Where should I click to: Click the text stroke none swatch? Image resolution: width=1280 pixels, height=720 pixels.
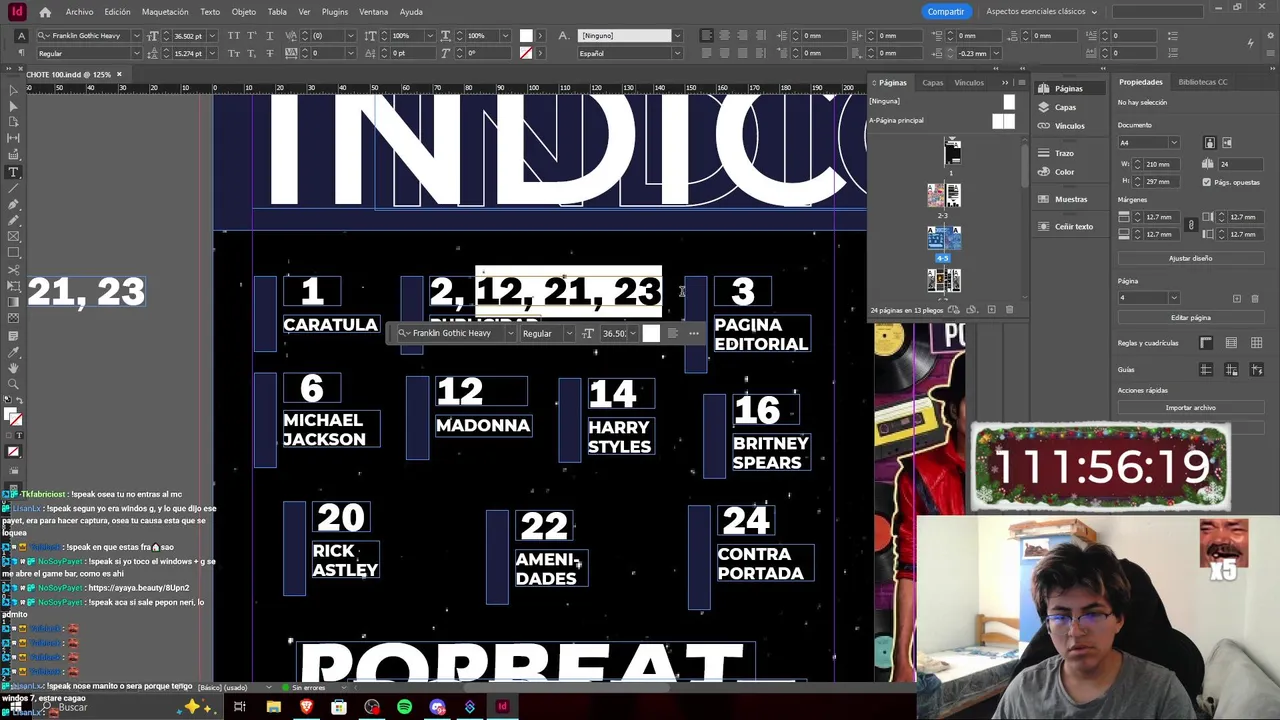pyautogui.click(x=526, y=53)
